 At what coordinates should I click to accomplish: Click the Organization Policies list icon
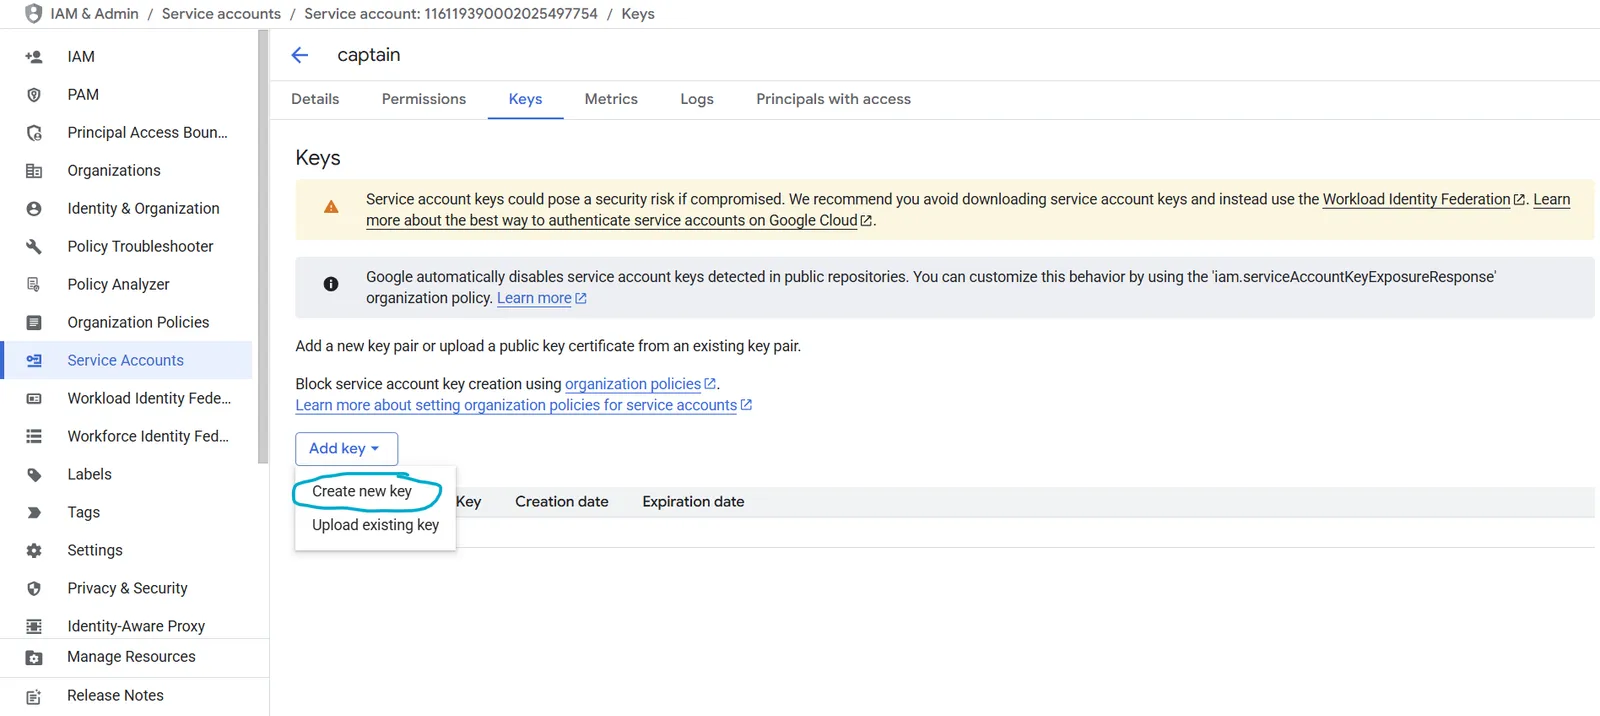pyautogui.click(x=34, y=323)
